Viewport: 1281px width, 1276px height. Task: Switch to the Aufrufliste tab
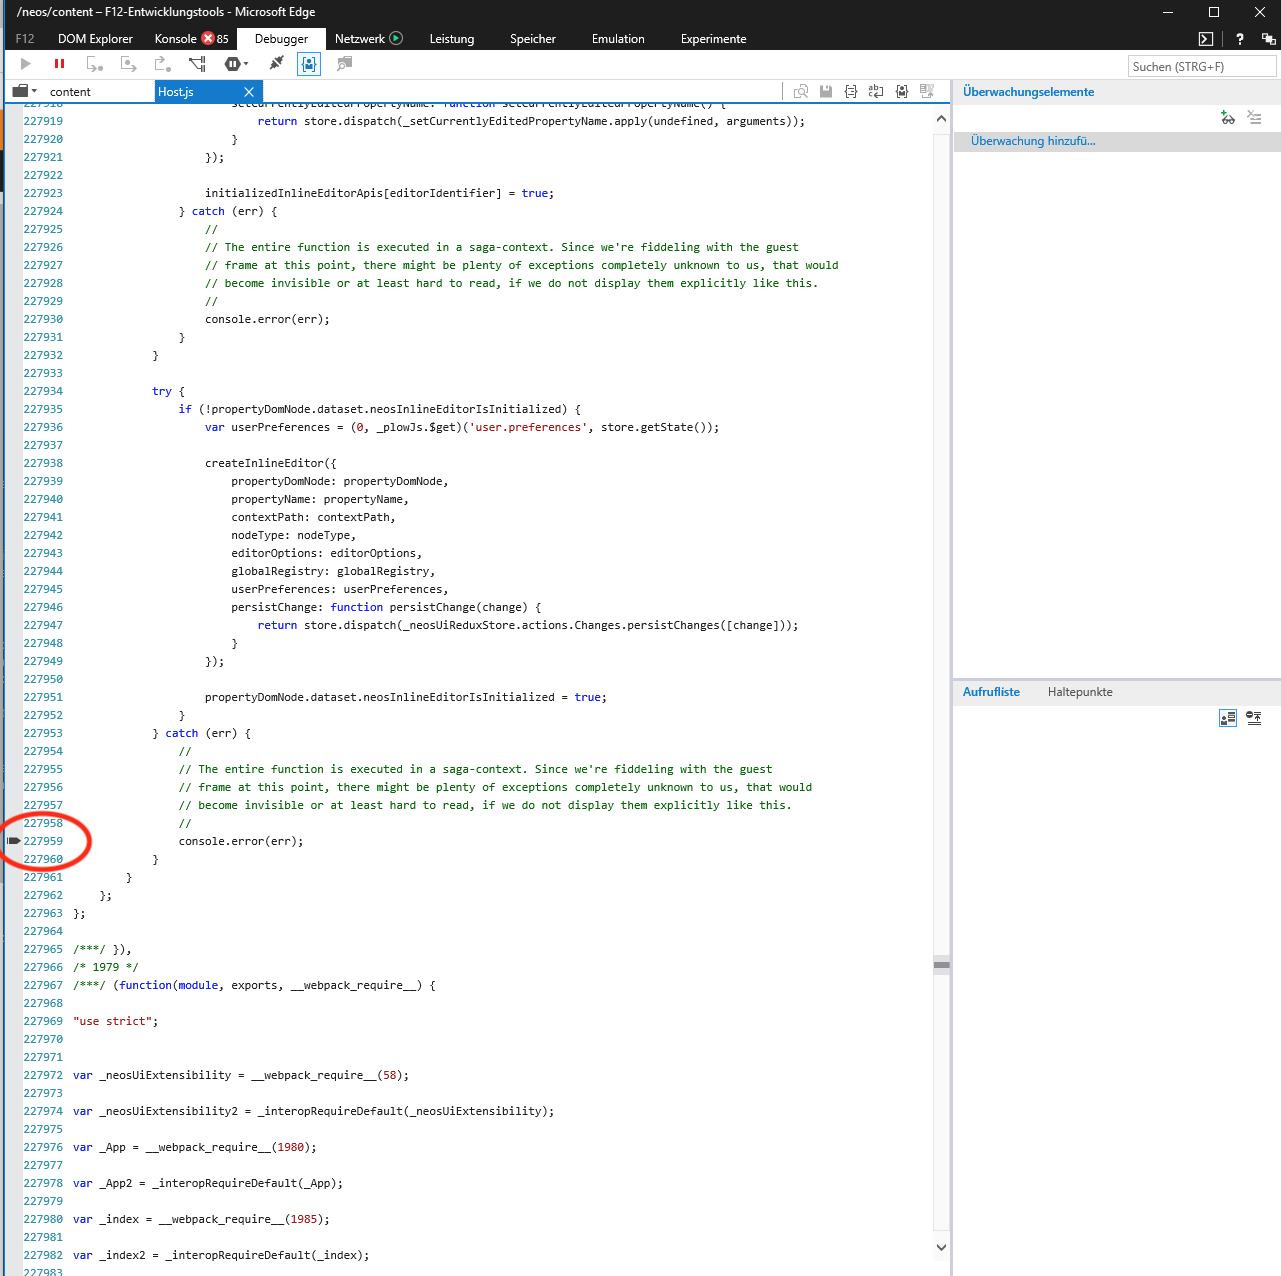tap(991, 692)
